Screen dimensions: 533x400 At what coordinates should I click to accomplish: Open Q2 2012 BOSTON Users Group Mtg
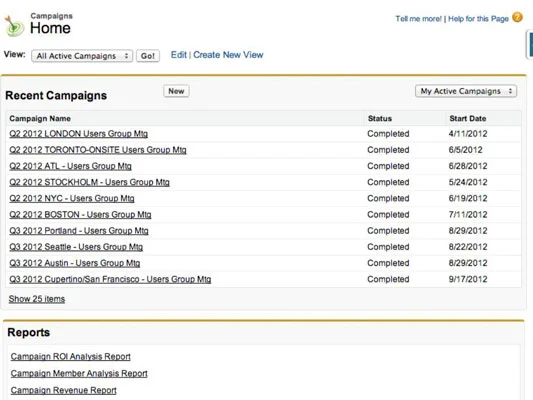[80, 214]
